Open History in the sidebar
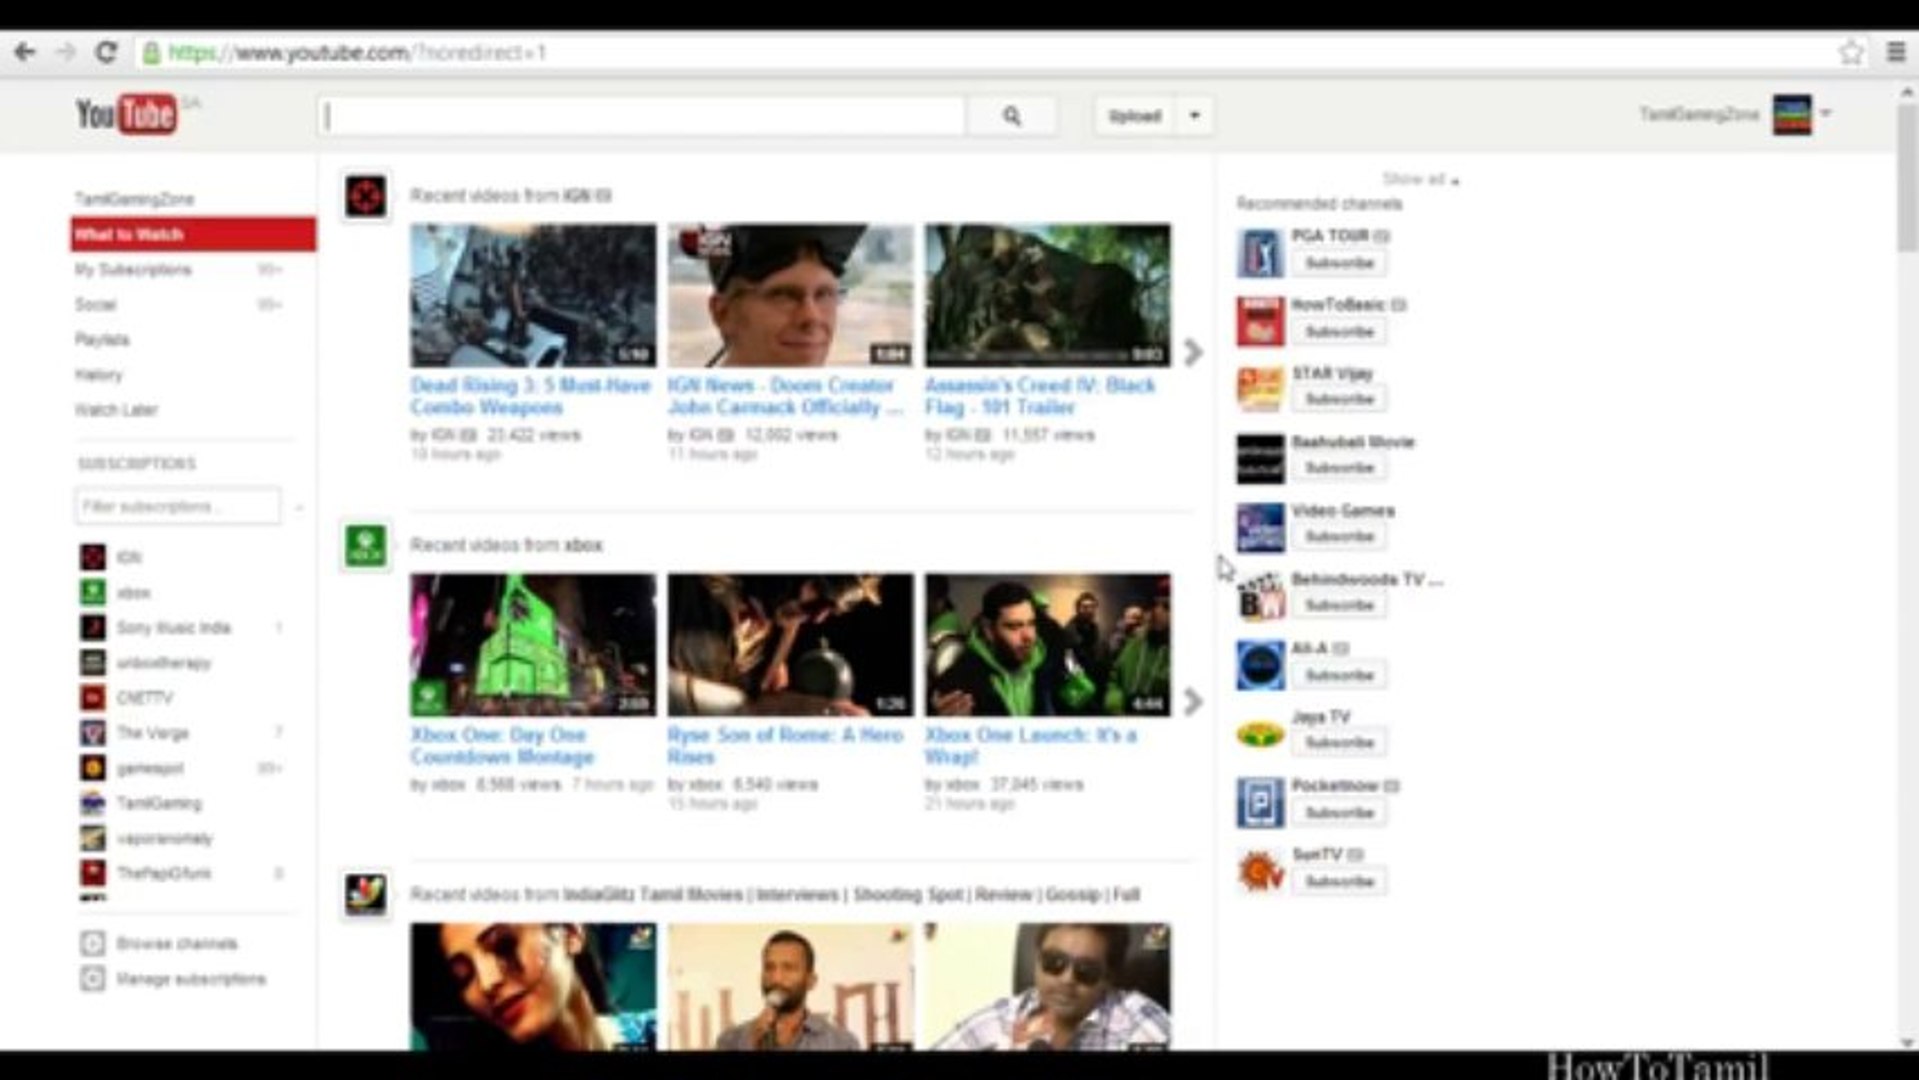1919x1080 pixels. (98, 374)
